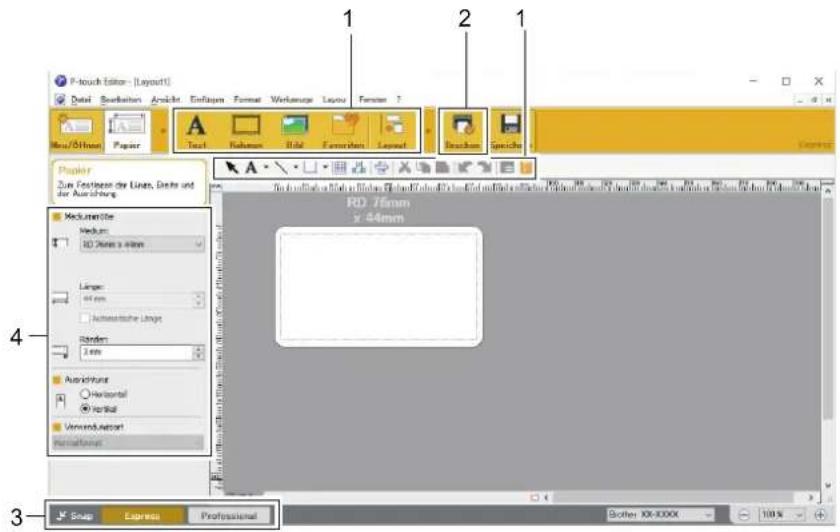Click the Drucken (print) icon
The width and height of the screenshot is (840, 532).
462,130
